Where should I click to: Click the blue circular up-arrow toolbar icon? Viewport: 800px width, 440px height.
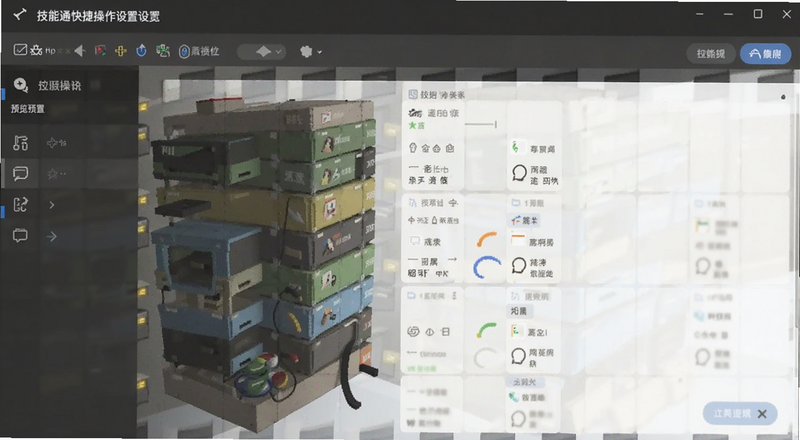141,50
